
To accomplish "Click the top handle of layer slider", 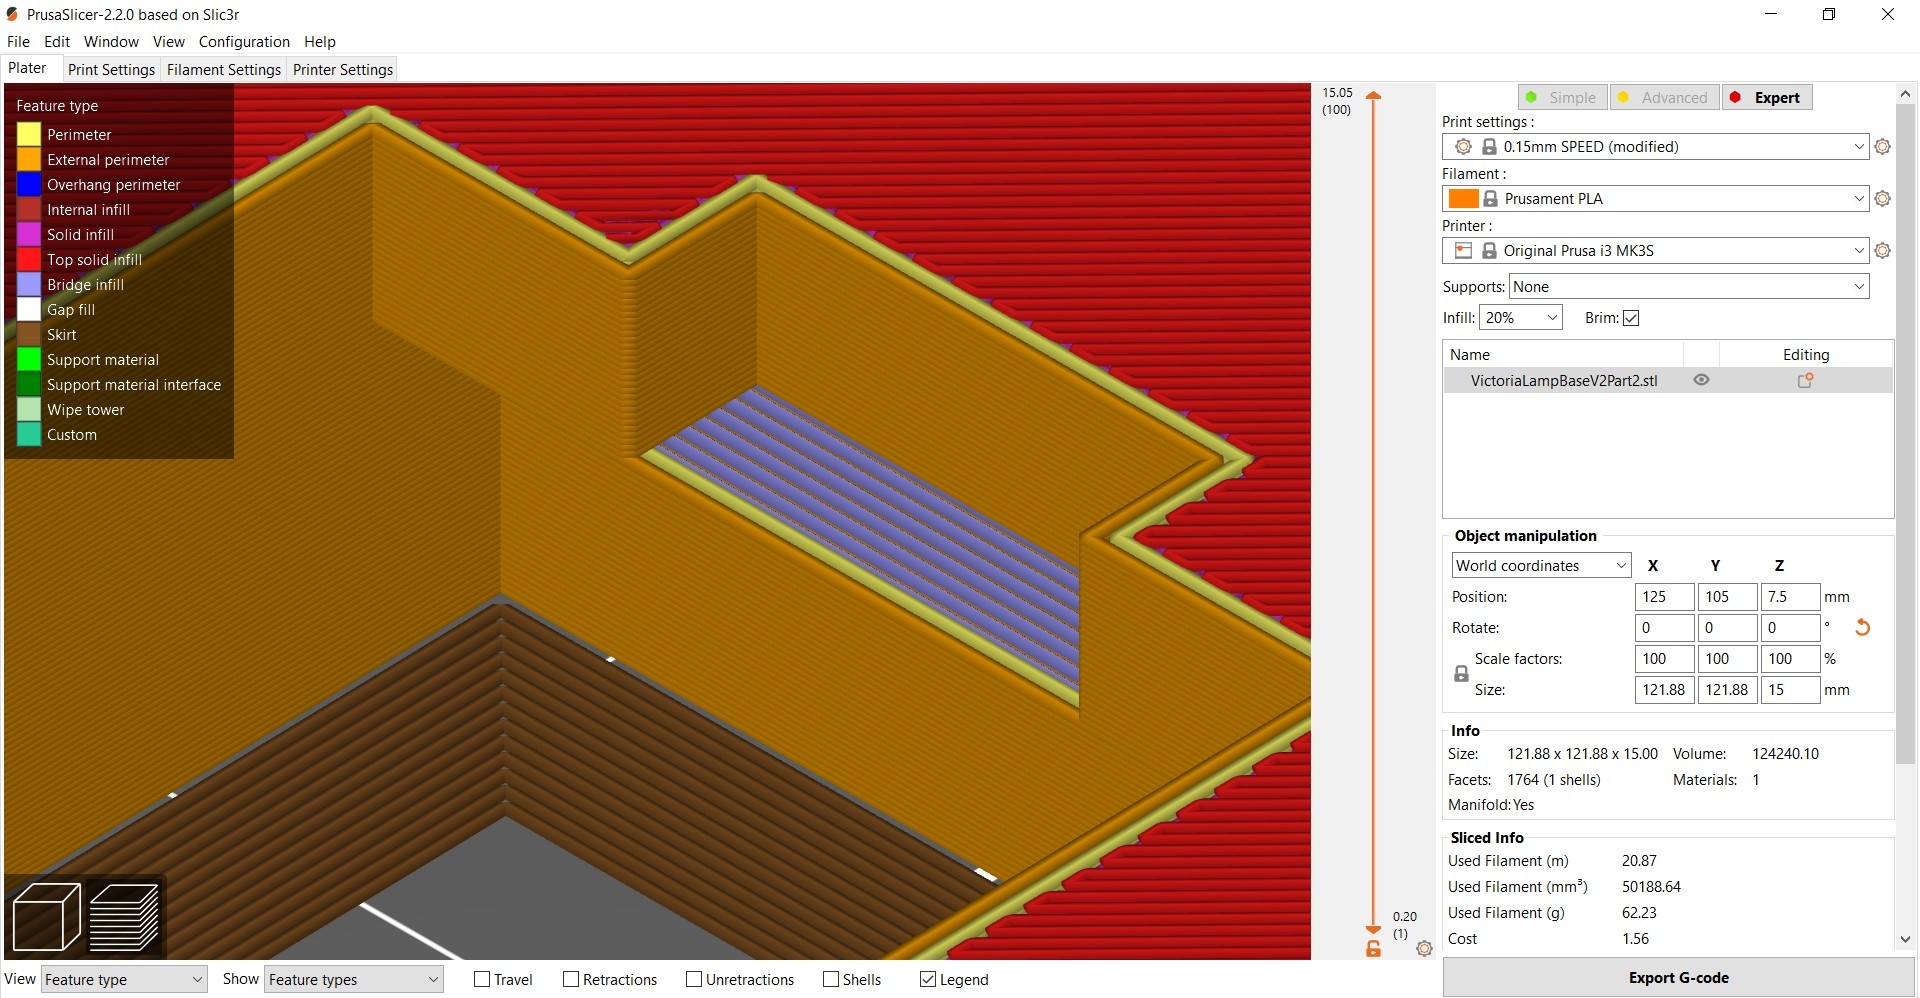I will [x=1373, y=96].
